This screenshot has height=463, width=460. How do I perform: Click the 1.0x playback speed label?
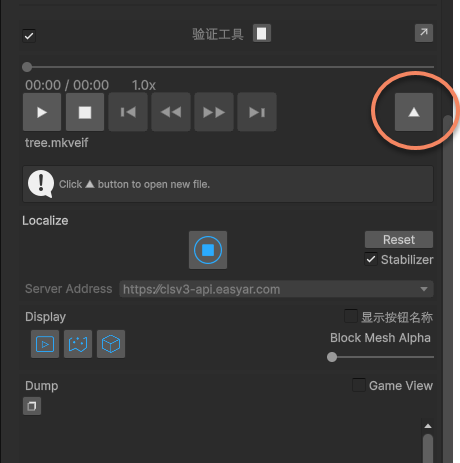[144, 85]
